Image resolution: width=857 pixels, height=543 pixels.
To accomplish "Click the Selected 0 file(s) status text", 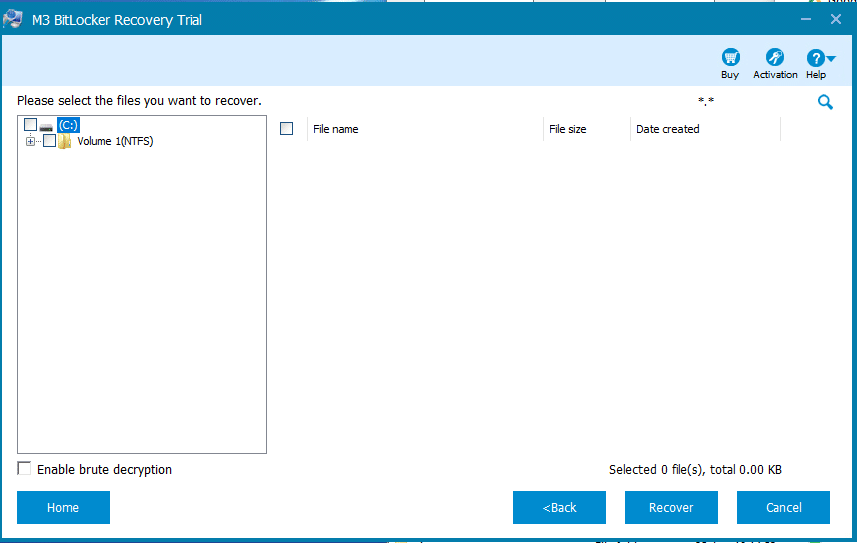I will 695,470.
